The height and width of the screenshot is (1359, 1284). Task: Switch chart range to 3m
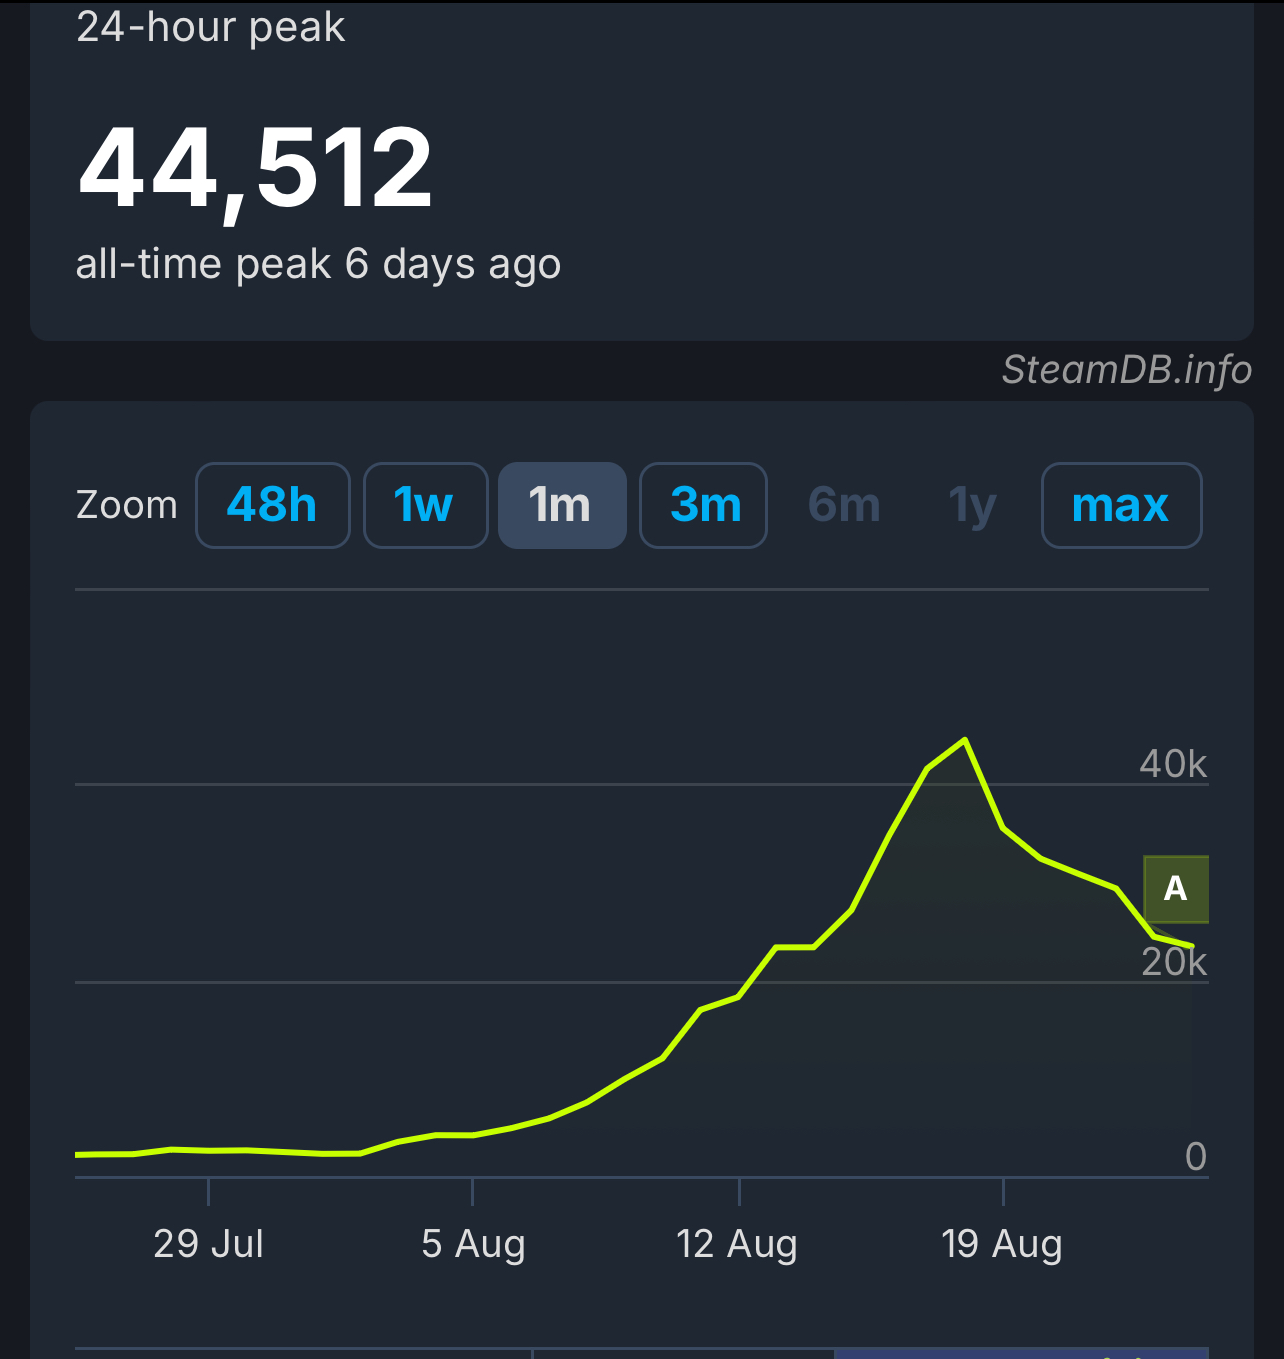coord(703,505)
